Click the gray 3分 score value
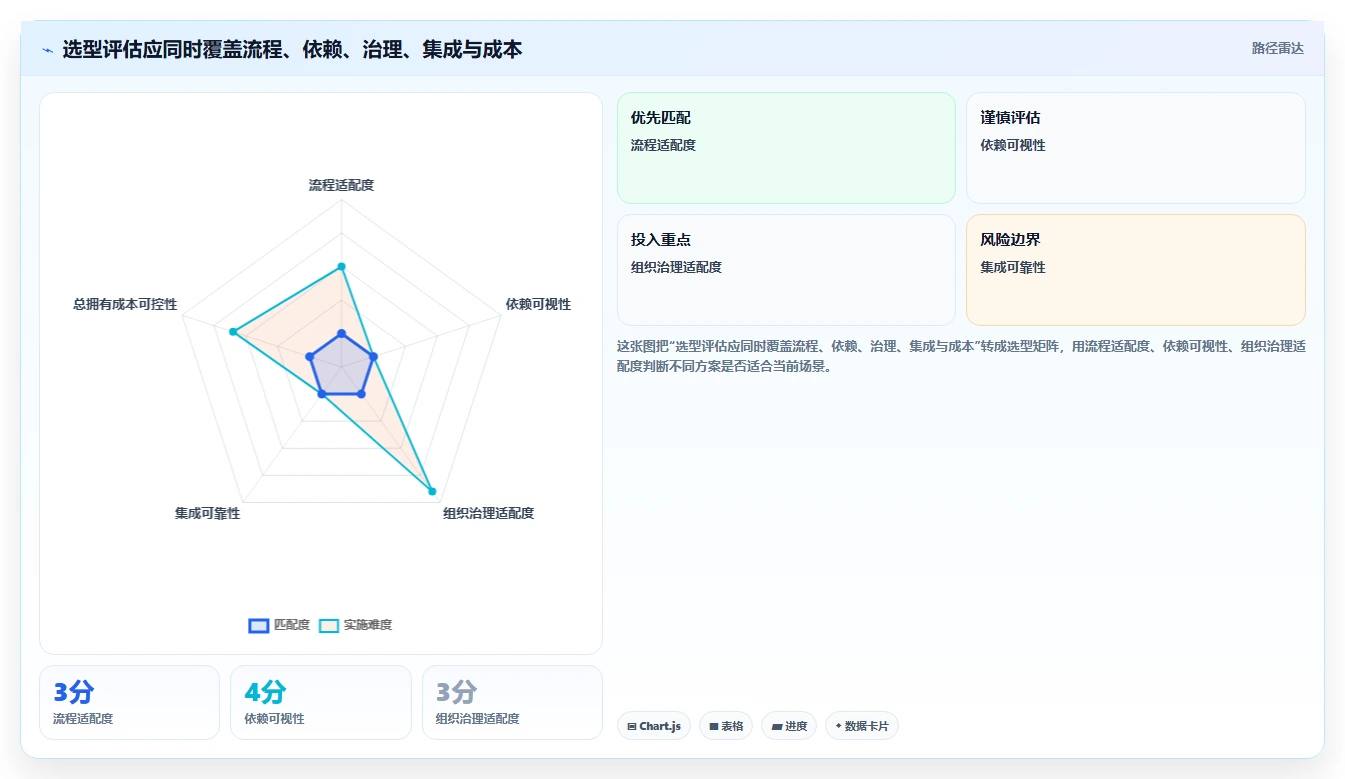Viewport: 1345px width, 779px height. tap(457, 692)
